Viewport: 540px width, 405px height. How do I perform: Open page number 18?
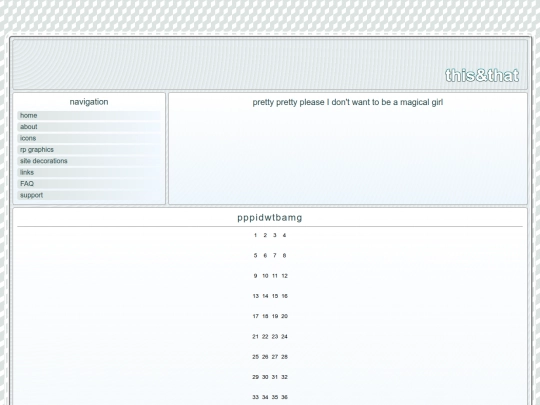pyautogui.click(x=265, y=316)
